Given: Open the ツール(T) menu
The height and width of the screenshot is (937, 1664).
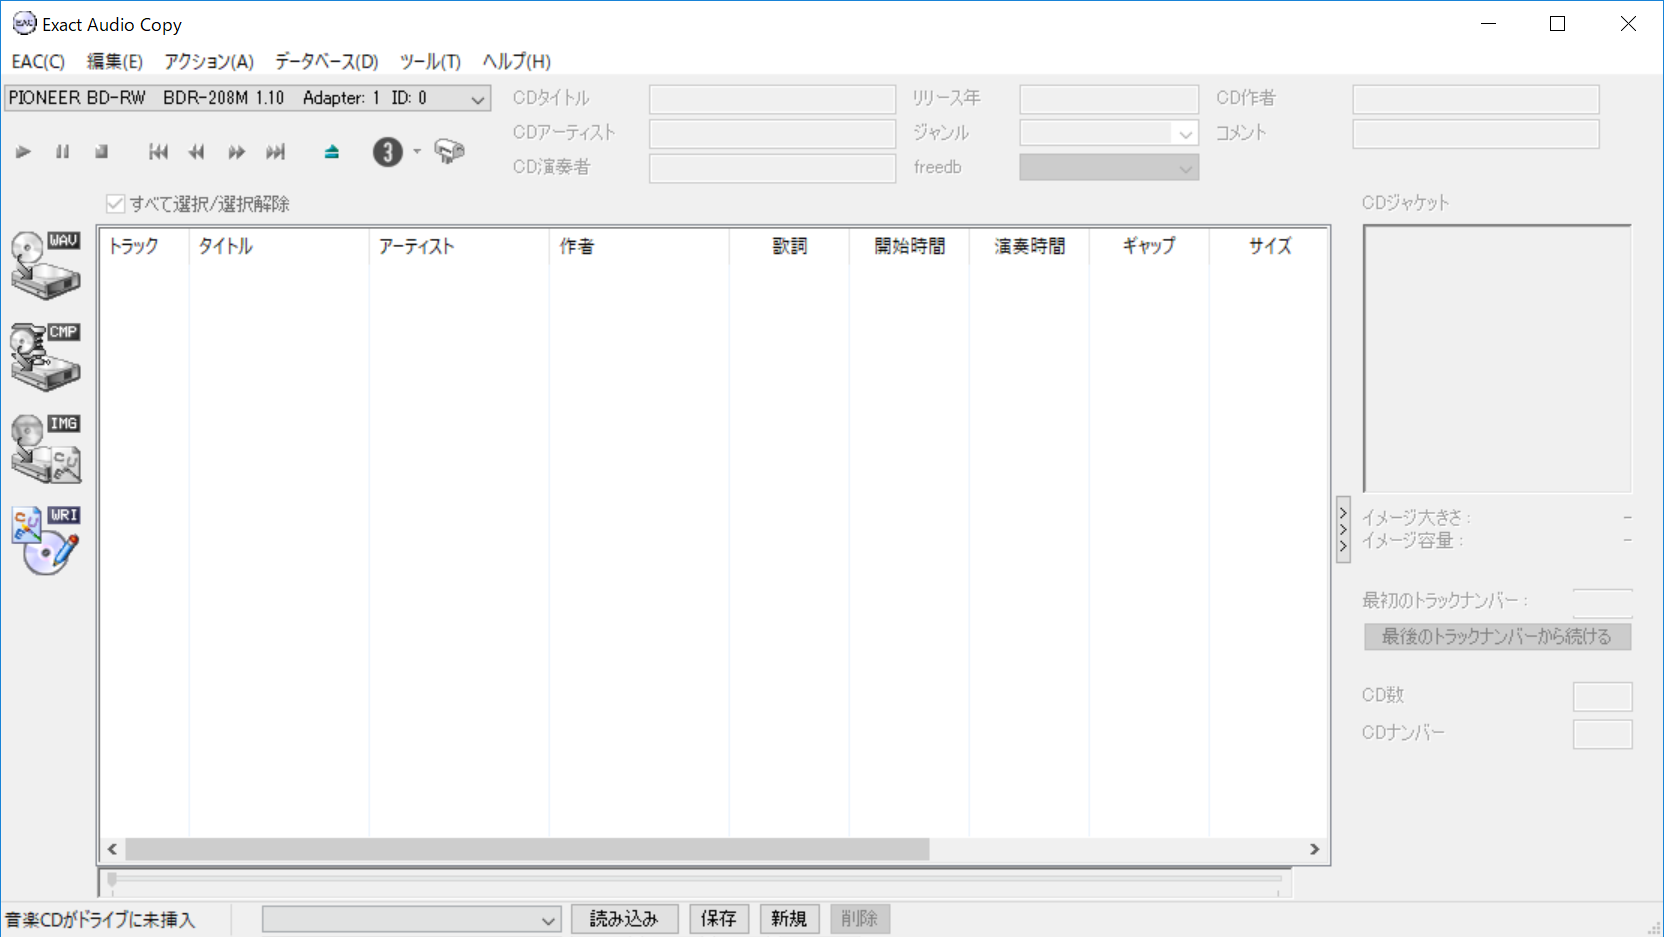Looking at the screenshot, I should tap(430, 62).
